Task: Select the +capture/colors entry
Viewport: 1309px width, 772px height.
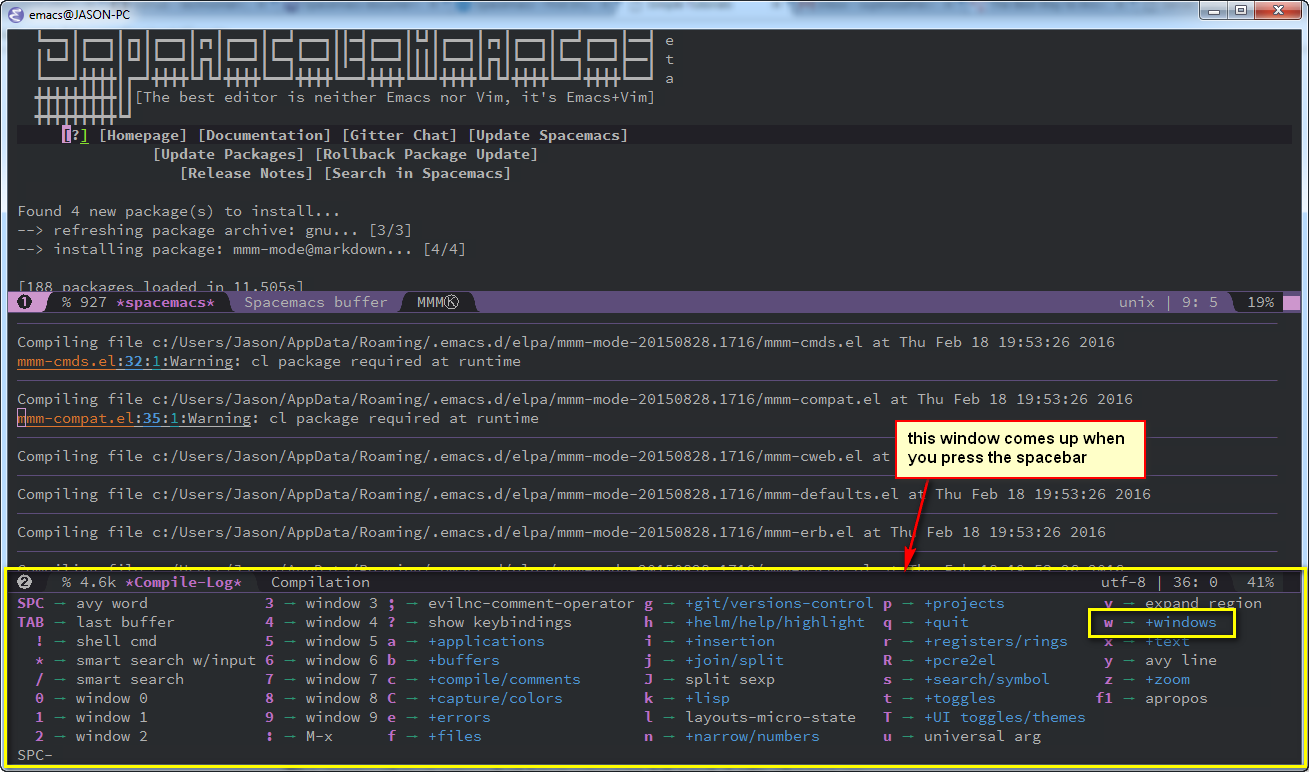Action: 495,698
